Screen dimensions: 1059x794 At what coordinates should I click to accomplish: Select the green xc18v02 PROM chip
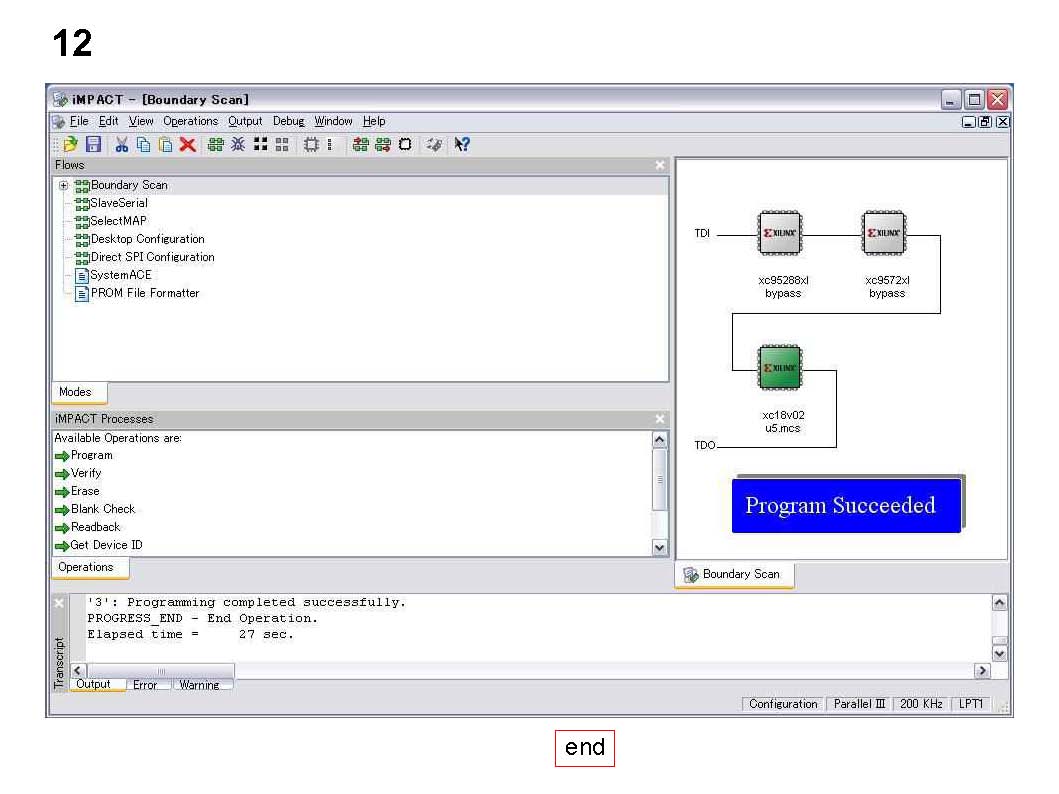[x=780, y=368]
